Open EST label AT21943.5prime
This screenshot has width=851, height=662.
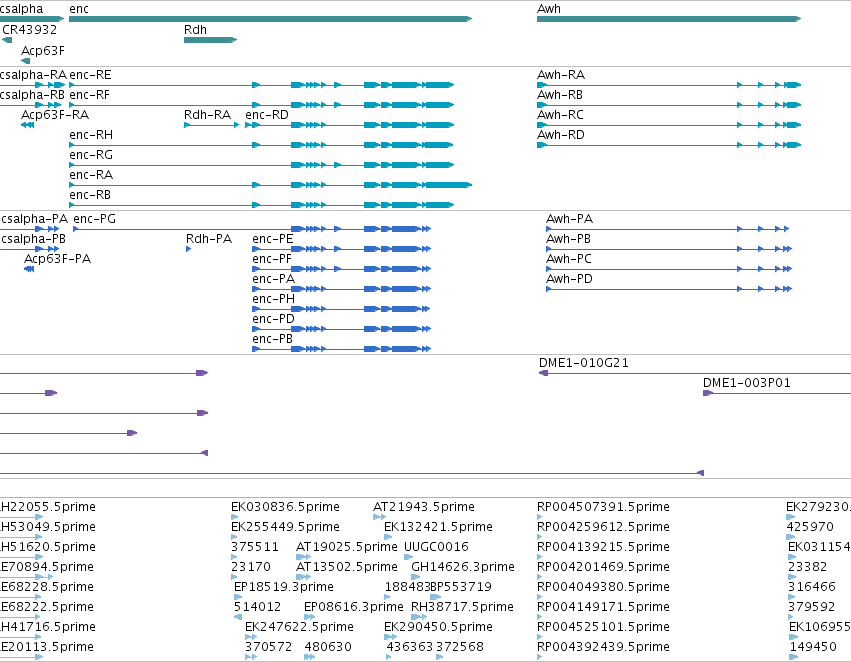point(424,507)
